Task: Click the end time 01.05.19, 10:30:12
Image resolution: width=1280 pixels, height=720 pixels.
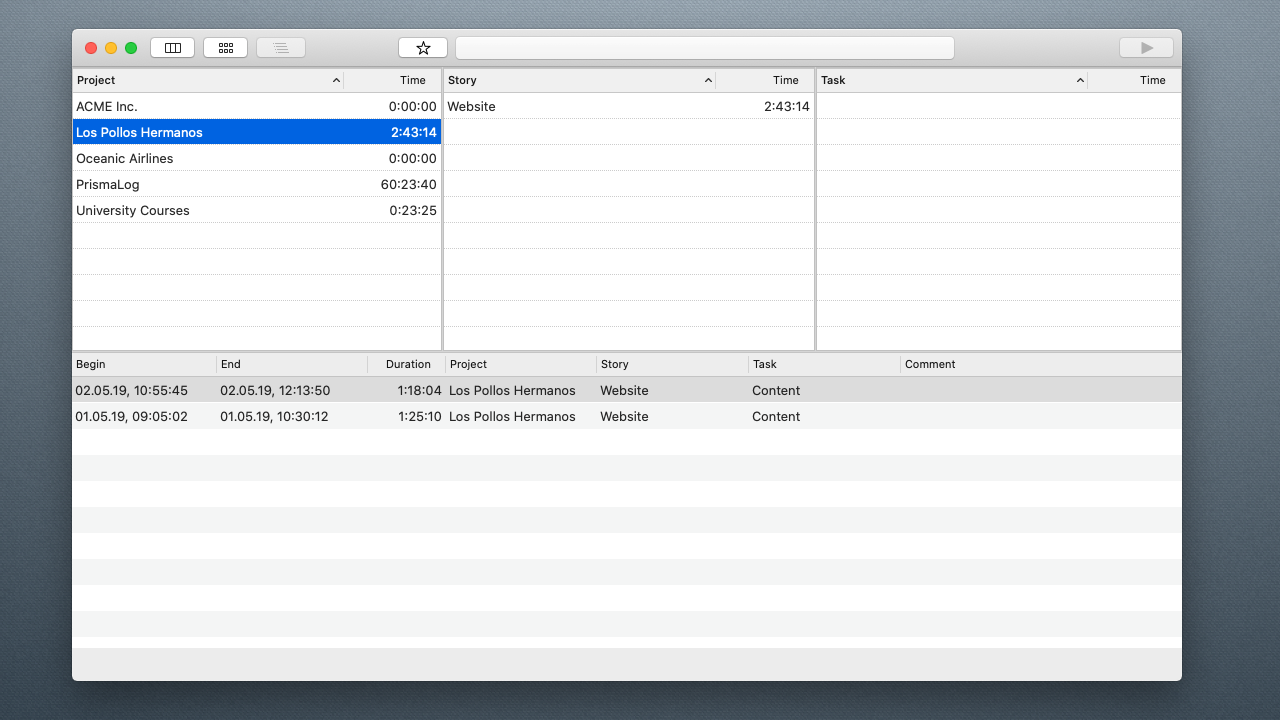Action: point(274,416)
